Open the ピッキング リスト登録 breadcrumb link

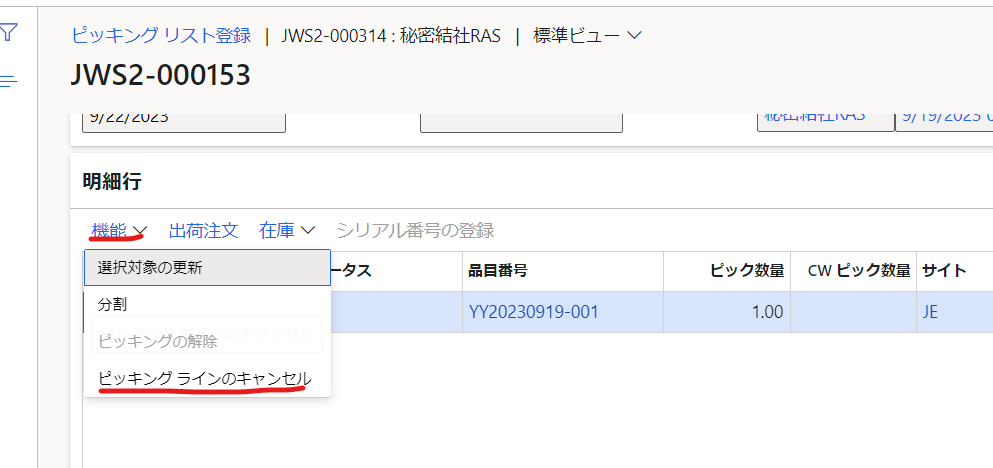pos(161,35)
